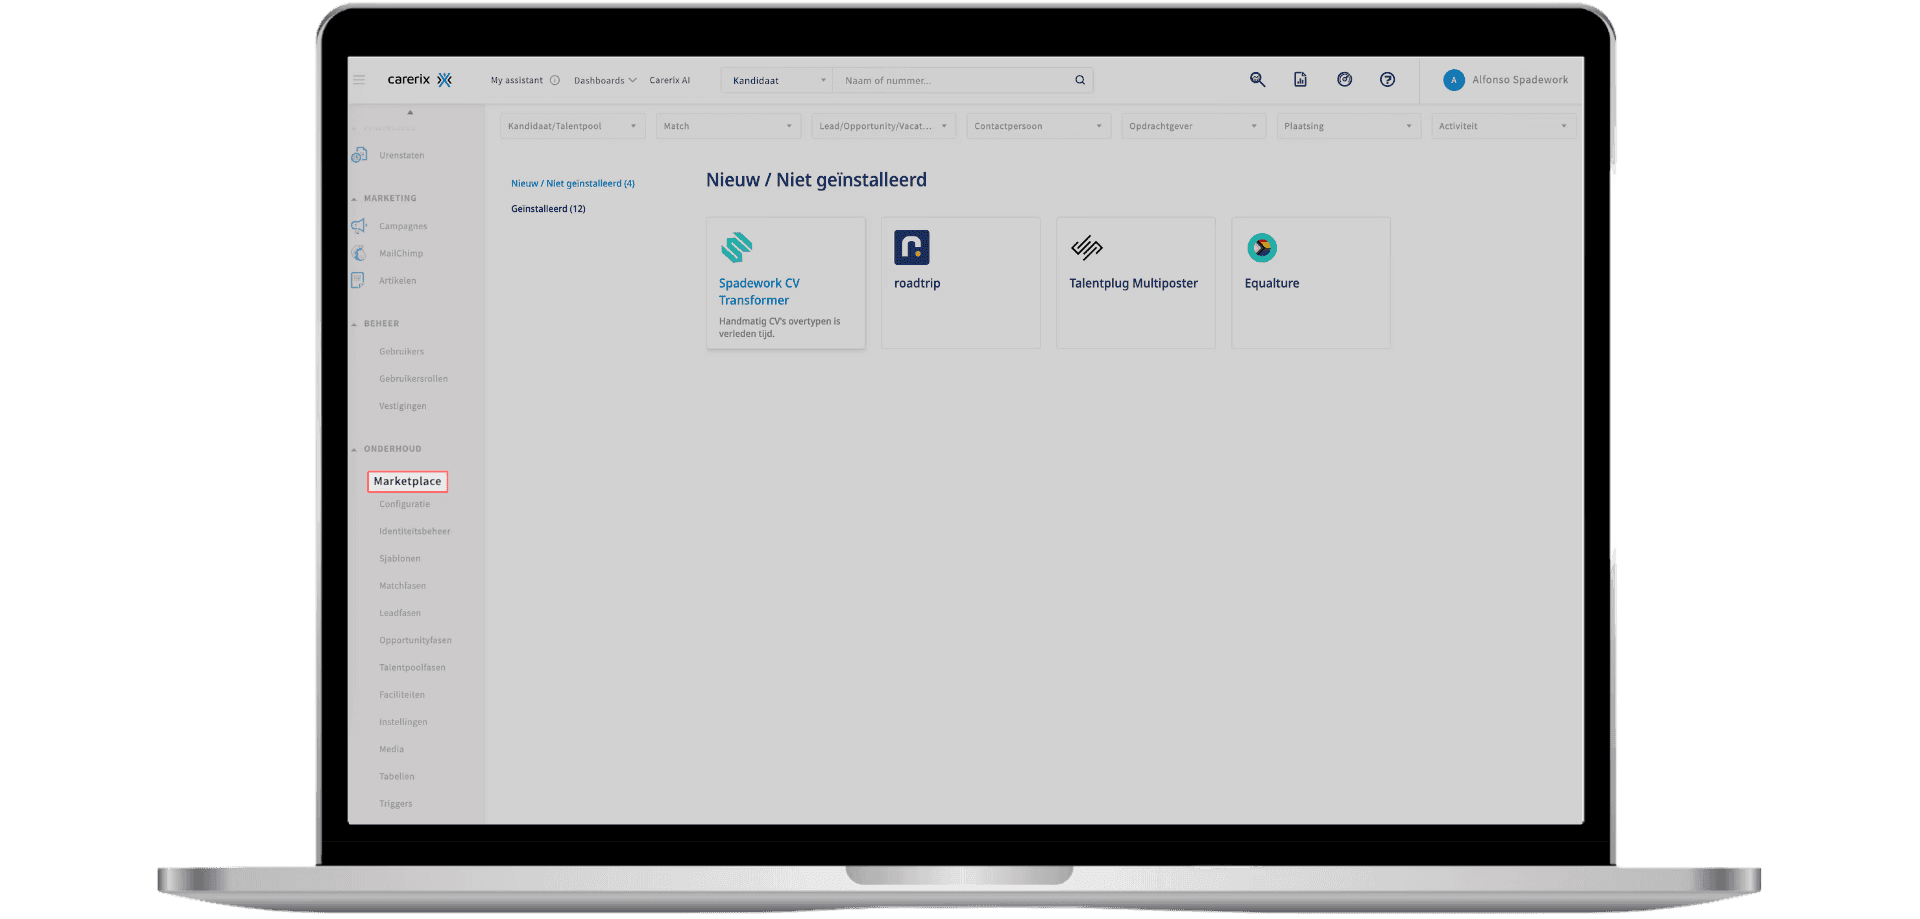Click the MailChimp icon in sidebar
The image size is (1920, 919).
(x=359, y=253)
